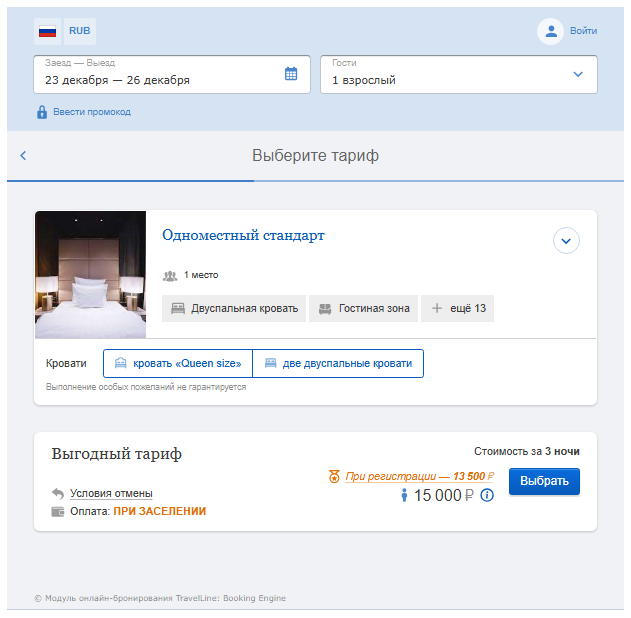The height and width of the screenshot is (618, 631).
Task: Click the Двуспальная кровать amenity tag
Action: pos(234,308)
